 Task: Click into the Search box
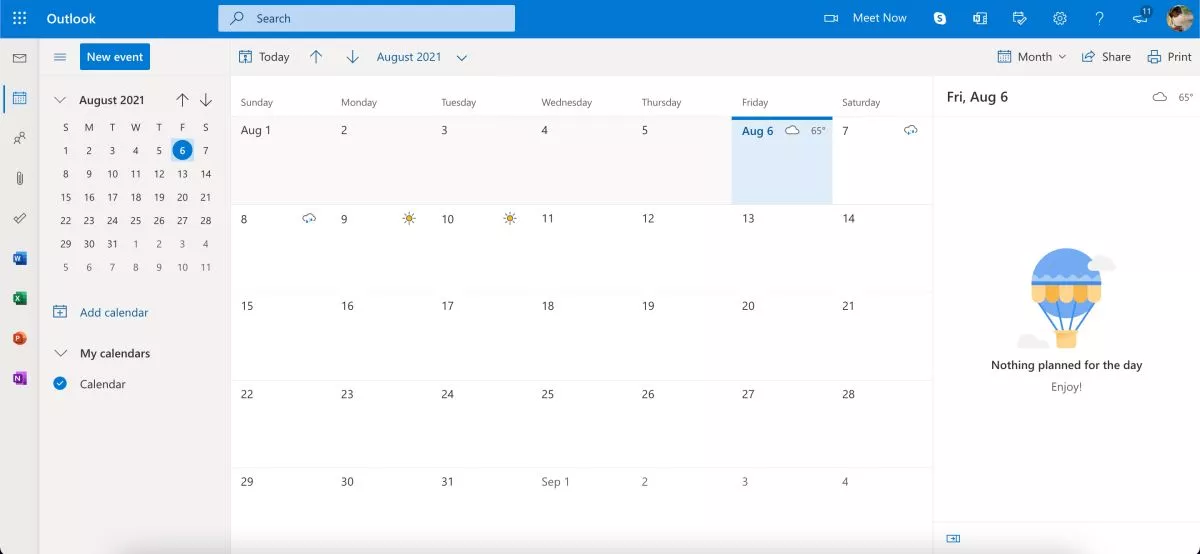366,18
